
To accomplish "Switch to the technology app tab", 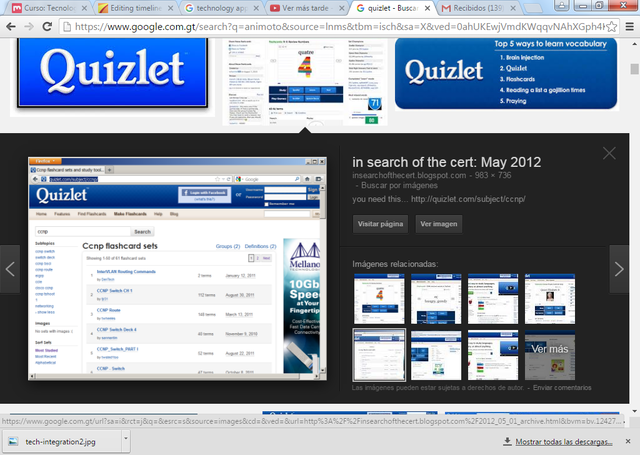I will point(222,8).
